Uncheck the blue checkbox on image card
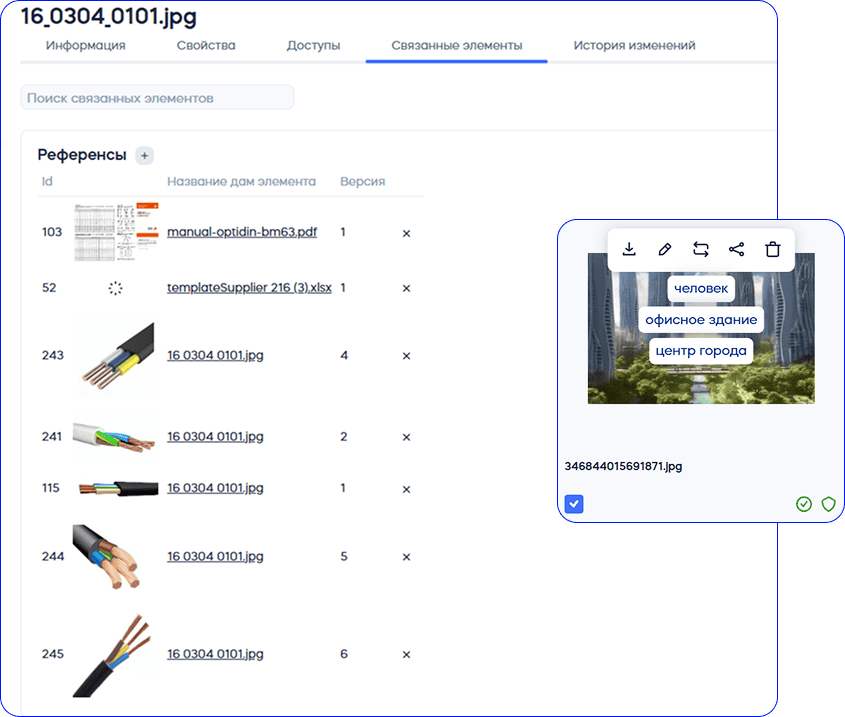Image resolution: width=845 pixels, height=717 pixels. point(574,504)
